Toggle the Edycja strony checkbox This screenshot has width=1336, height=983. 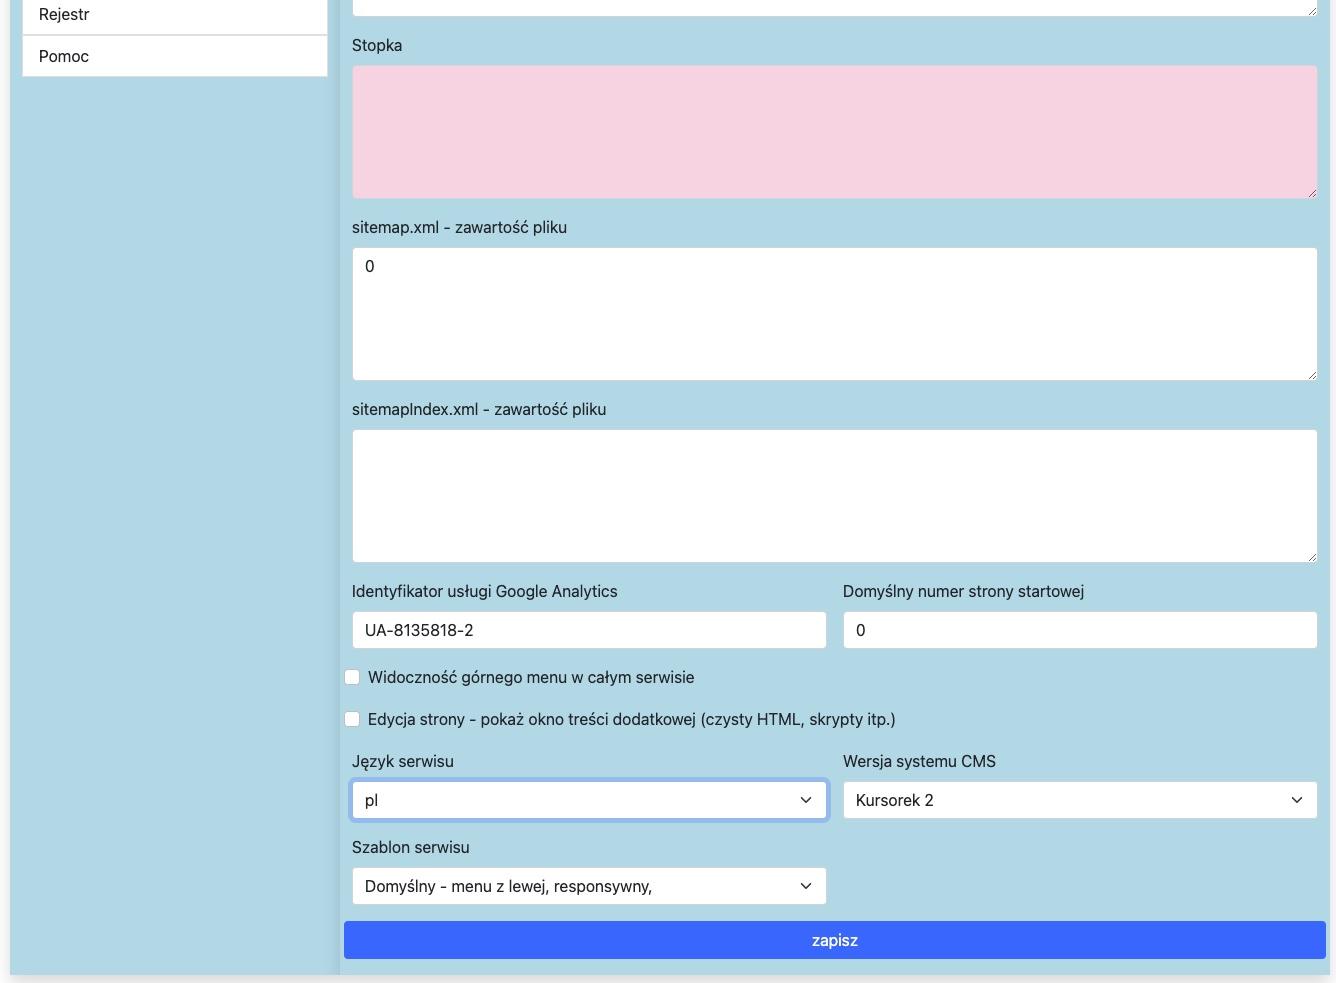pyautogui.click(x=352, y=719)
